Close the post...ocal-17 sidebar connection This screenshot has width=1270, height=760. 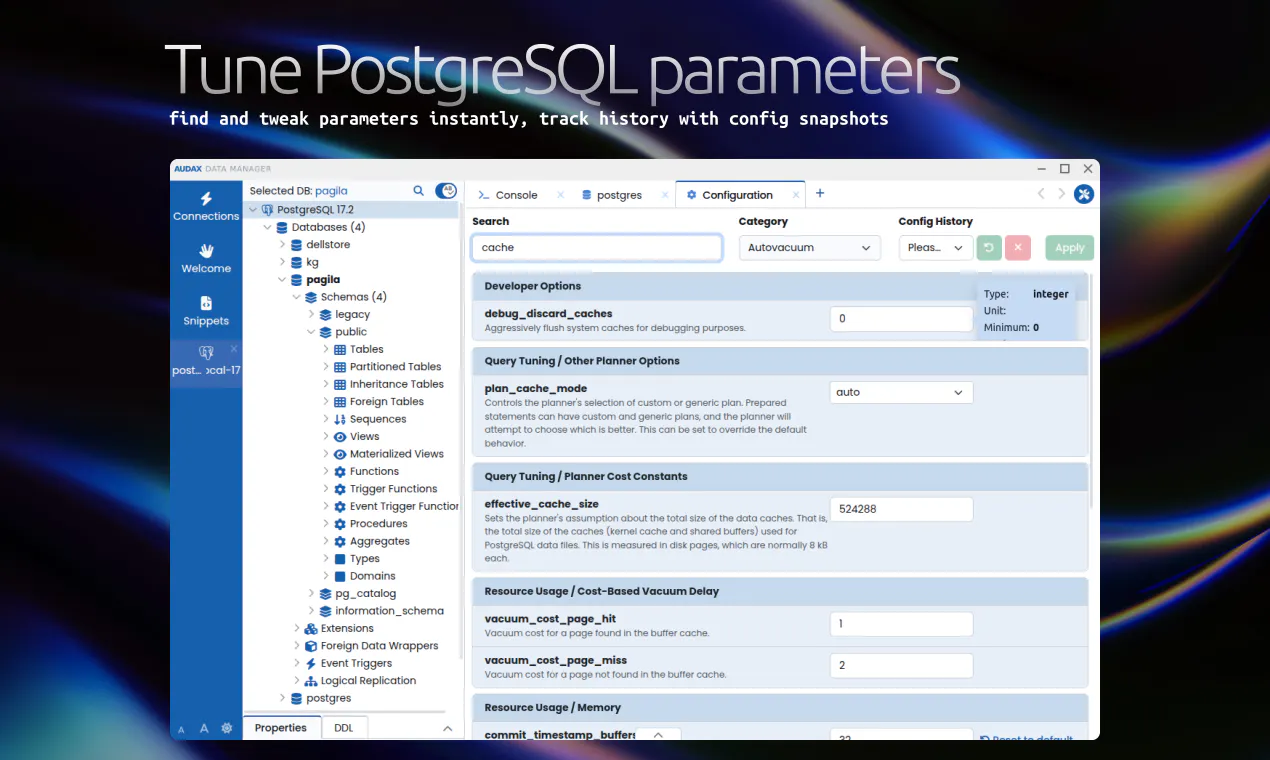[x=234, y=349]
